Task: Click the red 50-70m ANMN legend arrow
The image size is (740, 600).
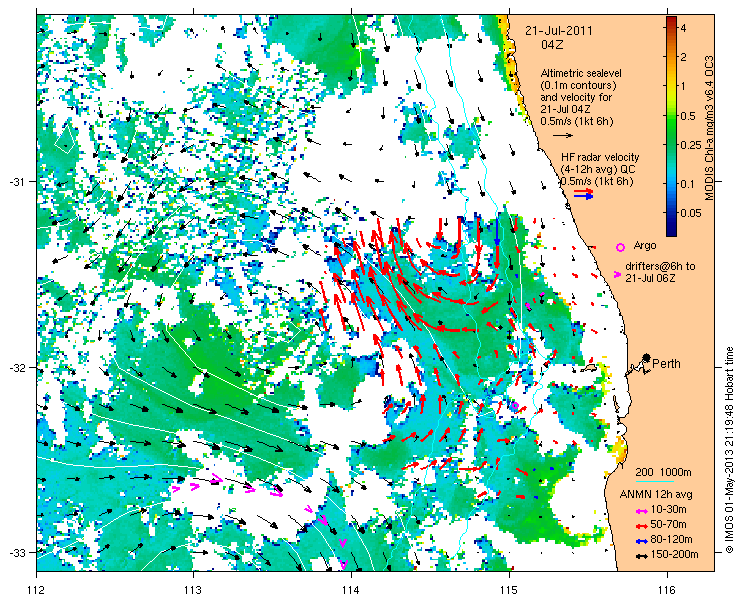Action: point(641,525)
